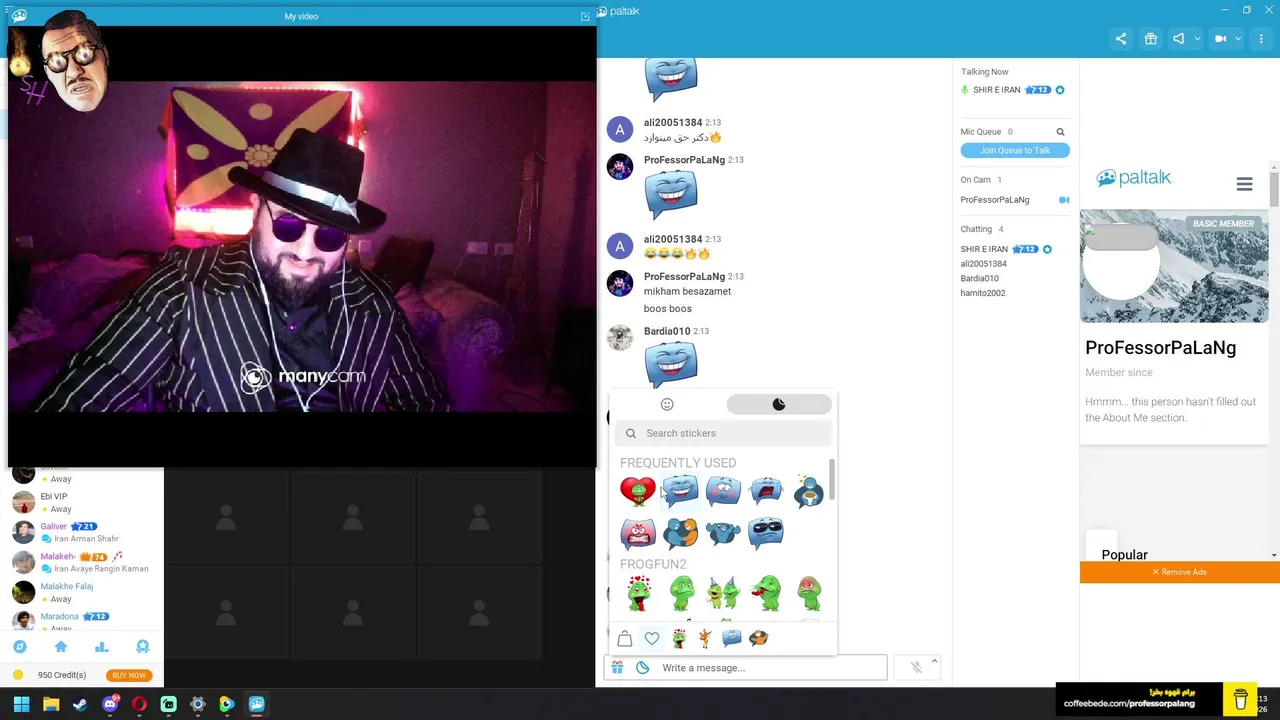The height and width of the screenshot is (720, 1280).
Task: Click the Remove Ads bar
Action: (1180, 572)
